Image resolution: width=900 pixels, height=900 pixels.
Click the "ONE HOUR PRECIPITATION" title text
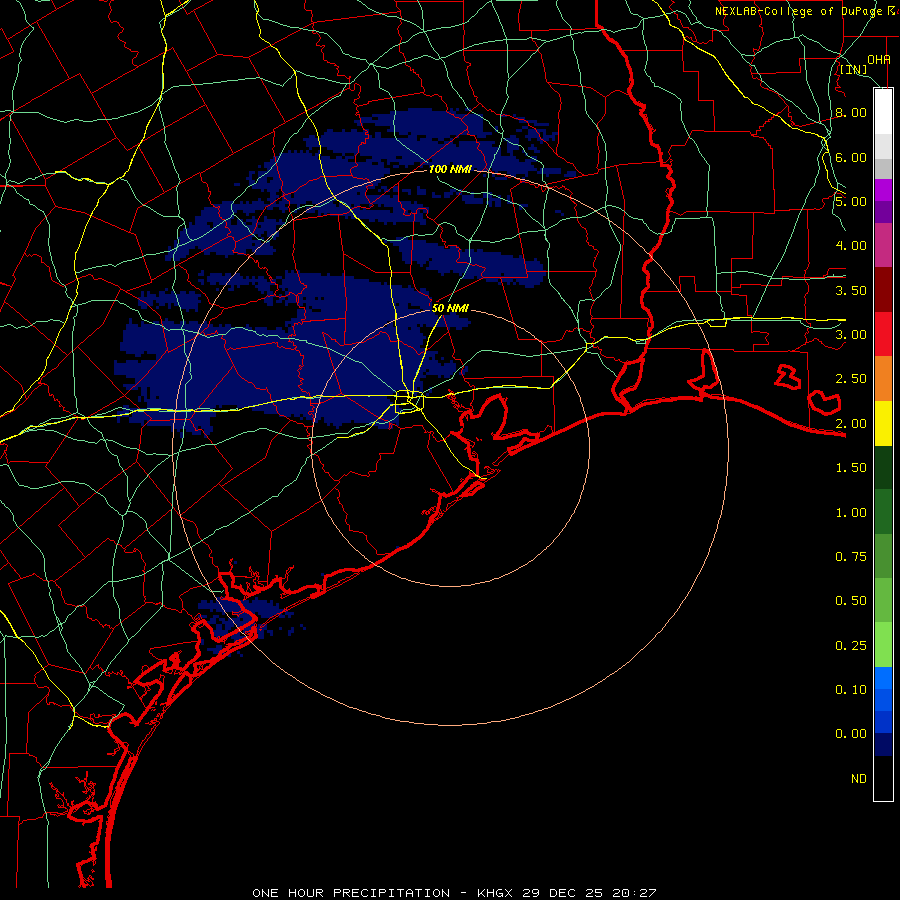tap(351, 893)
